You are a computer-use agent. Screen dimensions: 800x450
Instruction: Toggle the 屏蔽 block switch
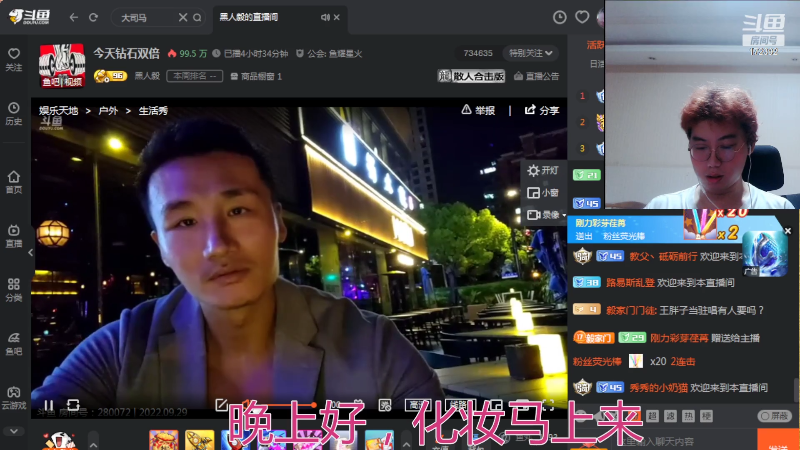coord(774,416)
